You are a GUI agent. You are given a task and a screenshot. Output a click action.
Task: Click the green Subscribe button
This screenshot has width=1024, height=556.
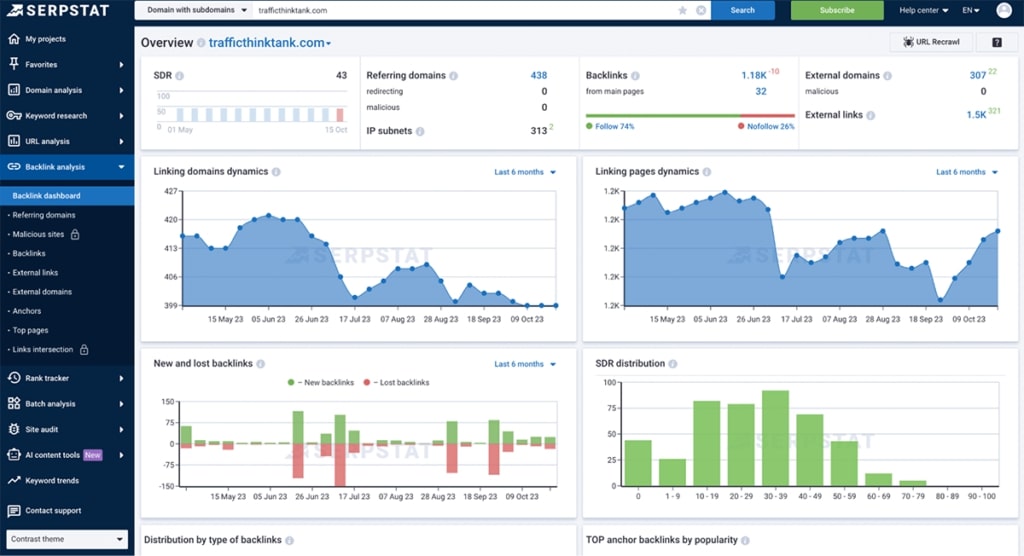[x=837, y=10]
